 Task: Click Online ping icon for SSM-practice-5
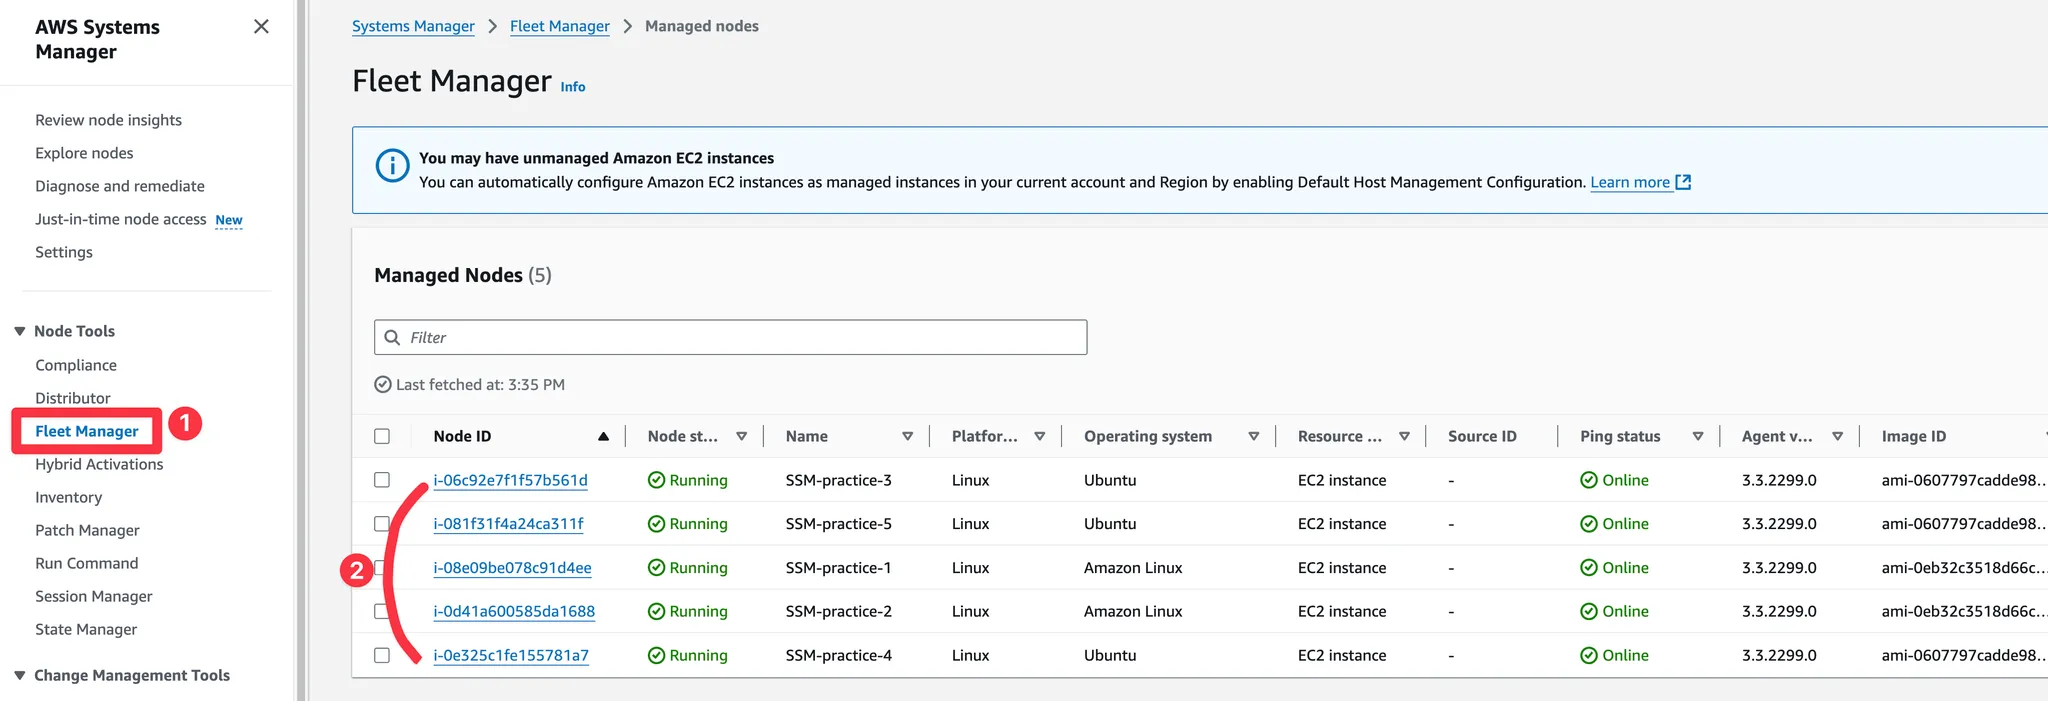coord(1589,524)
